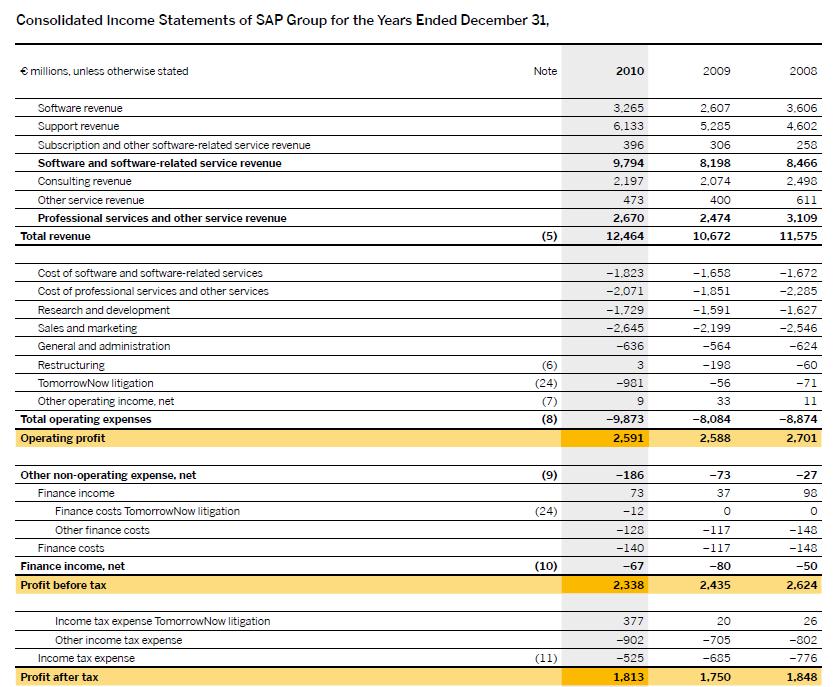Click the 'Finance income' row label

76,493
